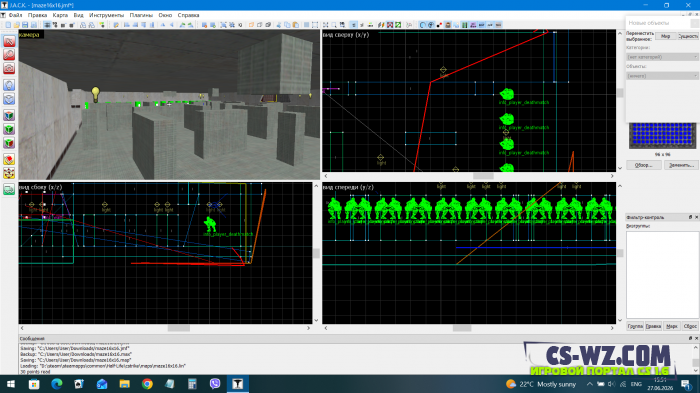Open the Плагины menu
Image resolution: width=700 pixels, height=393 pixels.
pos(141,15)
